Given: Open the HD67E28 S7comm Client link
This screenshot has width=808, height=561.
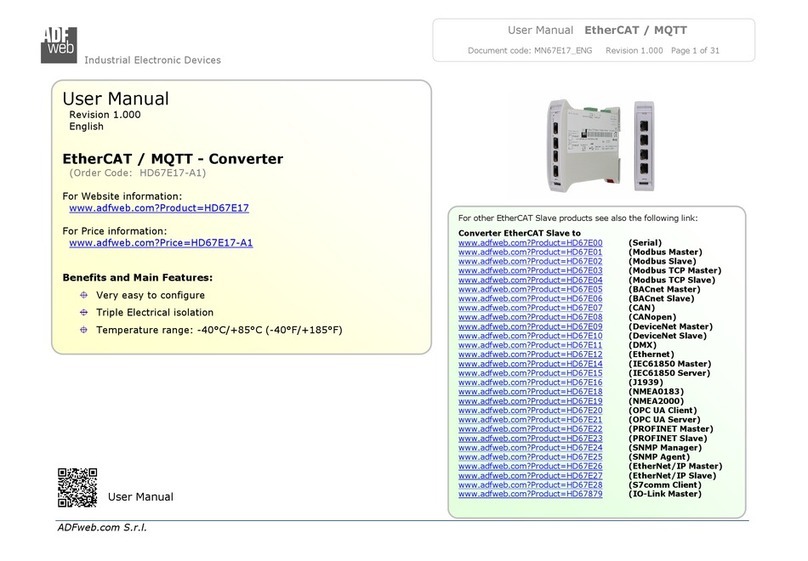Looking at the screenshot, I should point(530,485).
